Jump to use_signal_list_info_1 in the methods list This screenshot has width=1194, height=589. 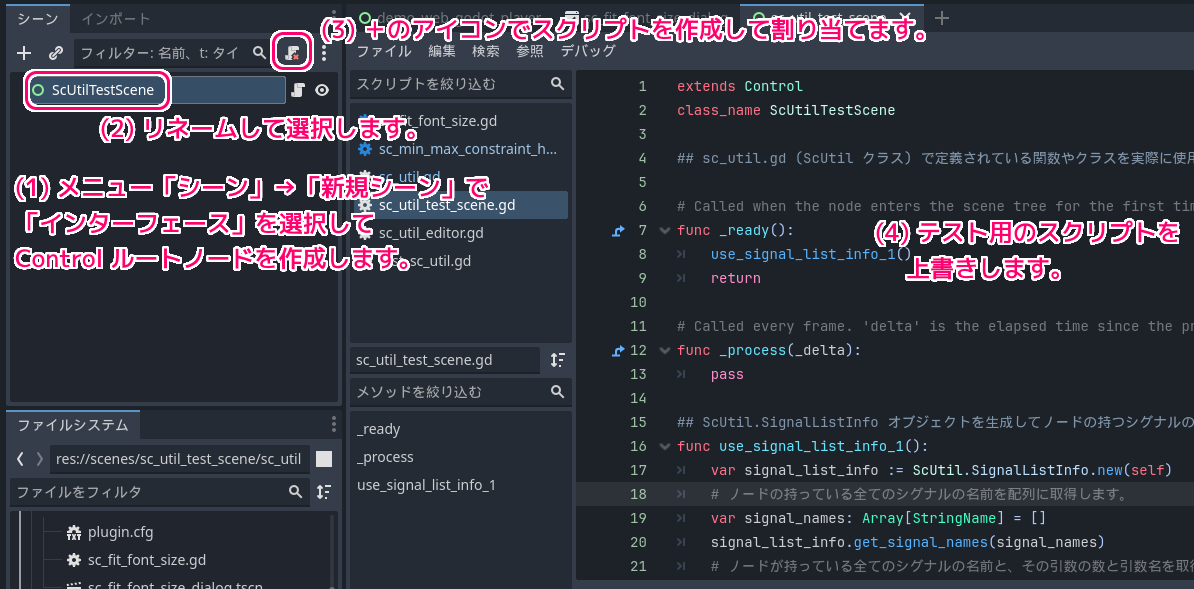(426, 485)
